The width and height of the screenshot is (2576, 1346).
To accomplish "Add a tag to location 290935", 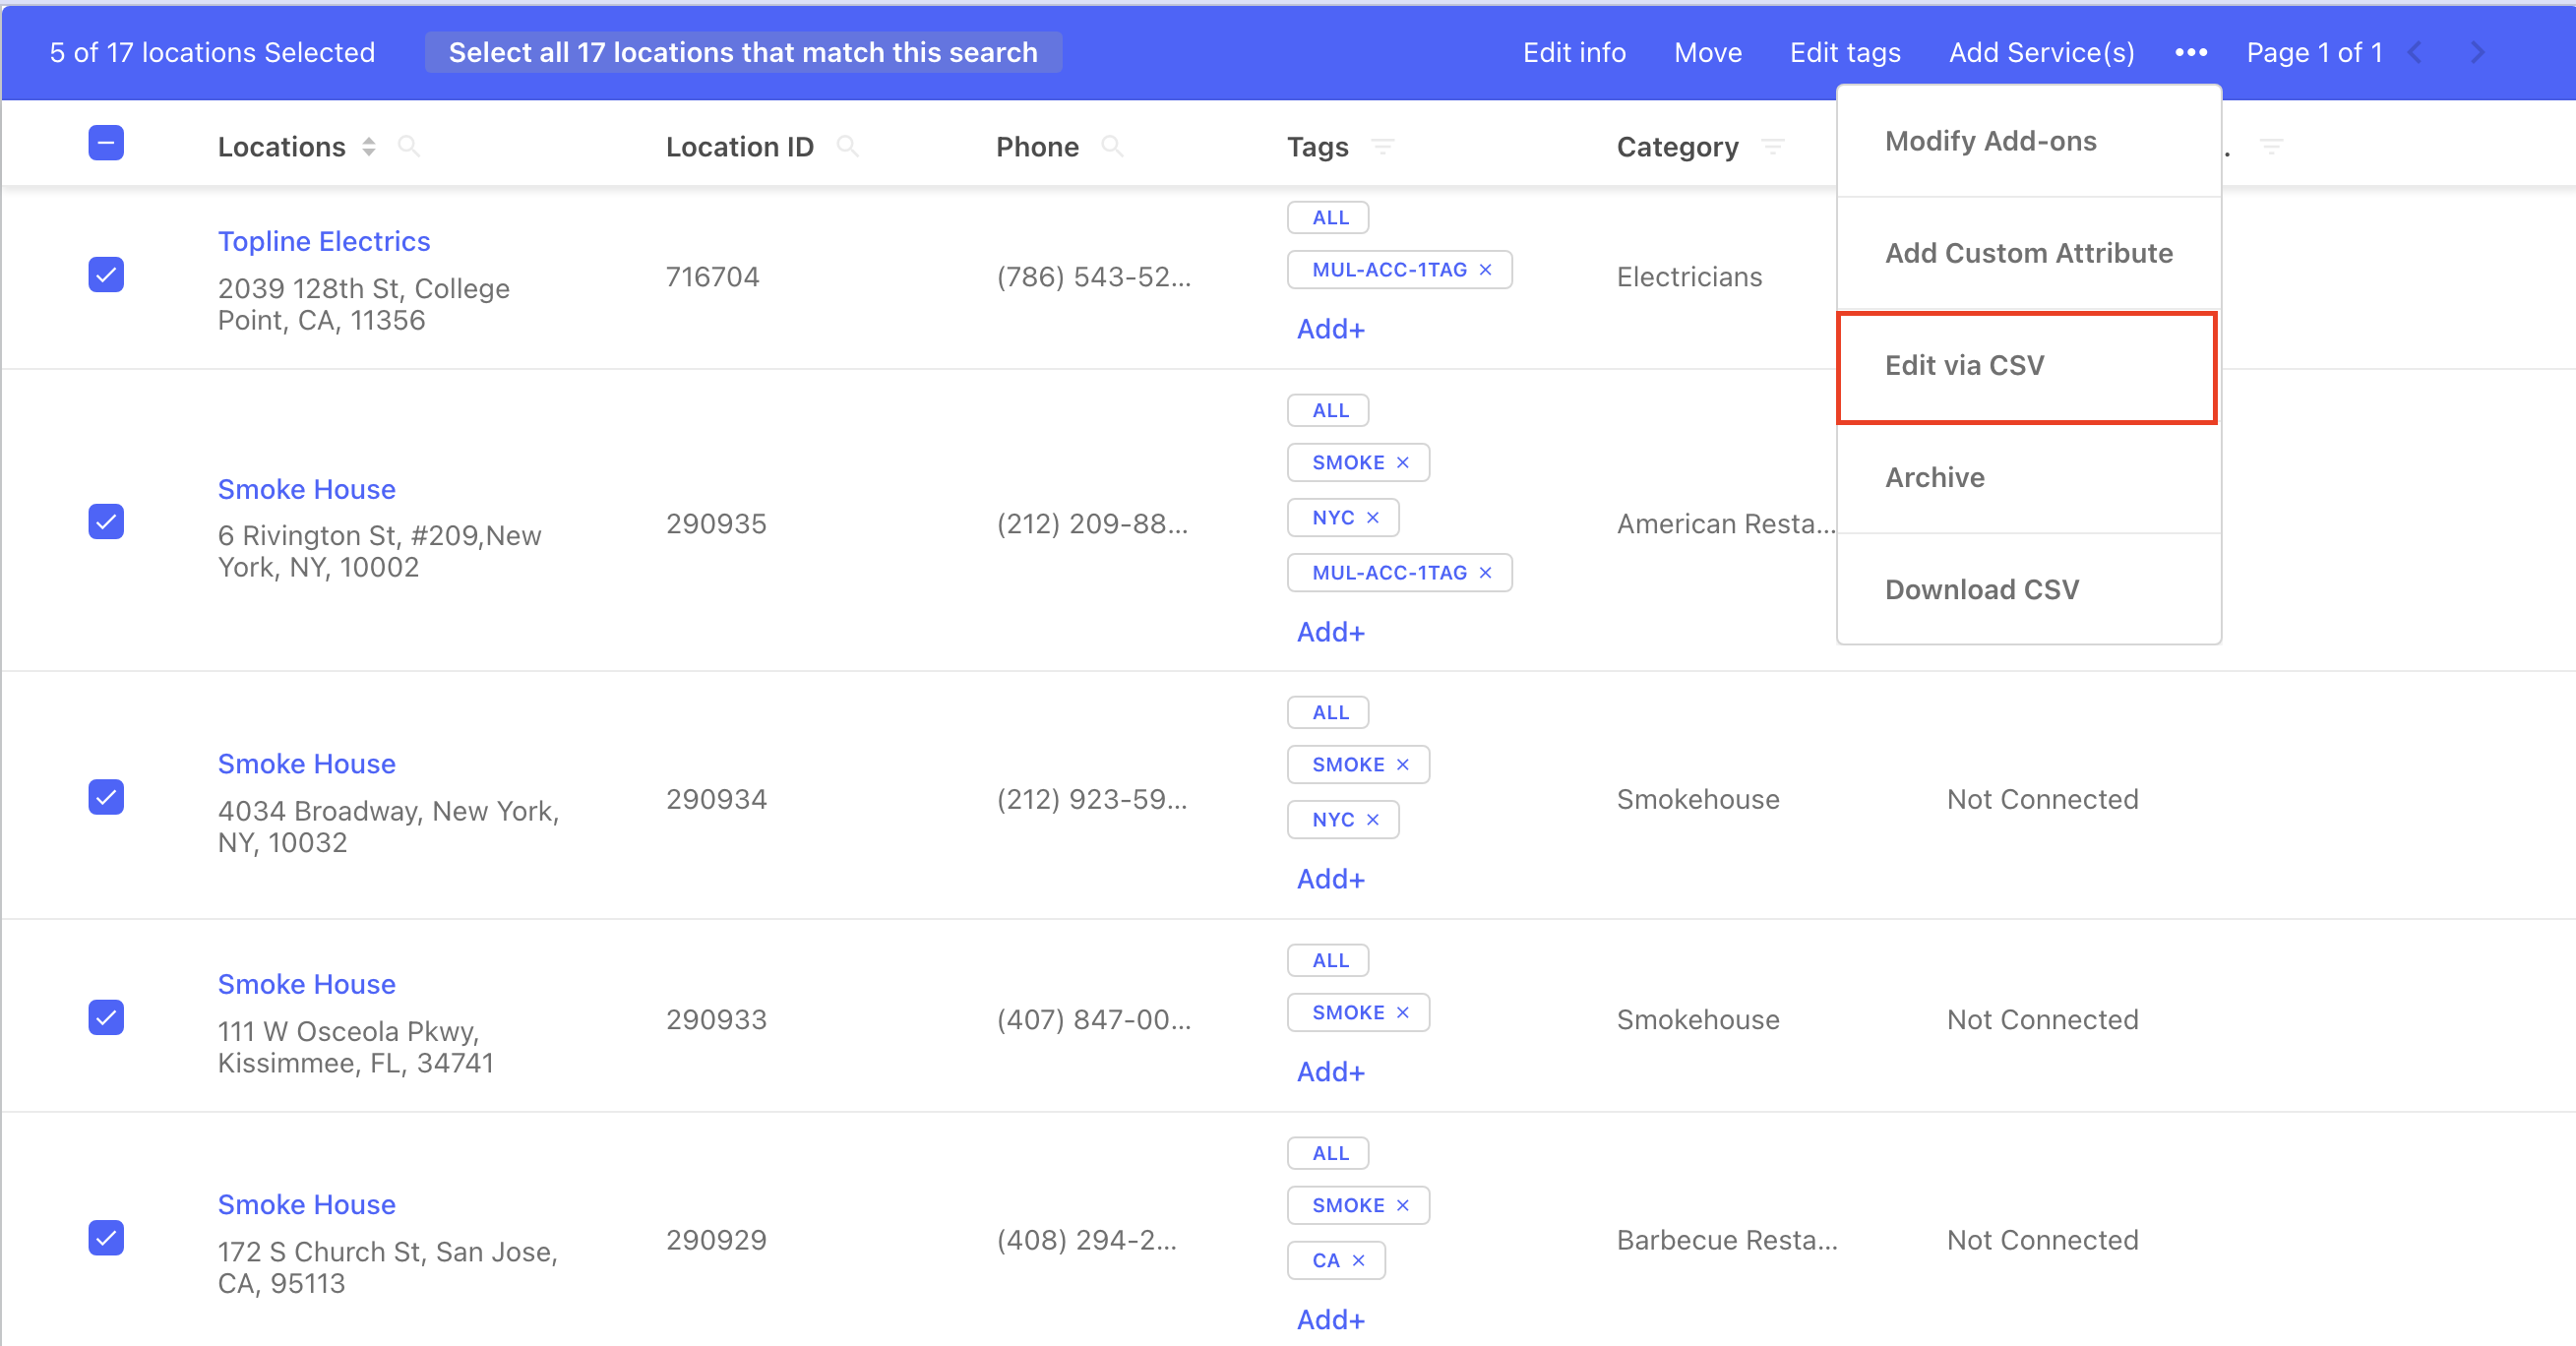I will coord(1330,632).
